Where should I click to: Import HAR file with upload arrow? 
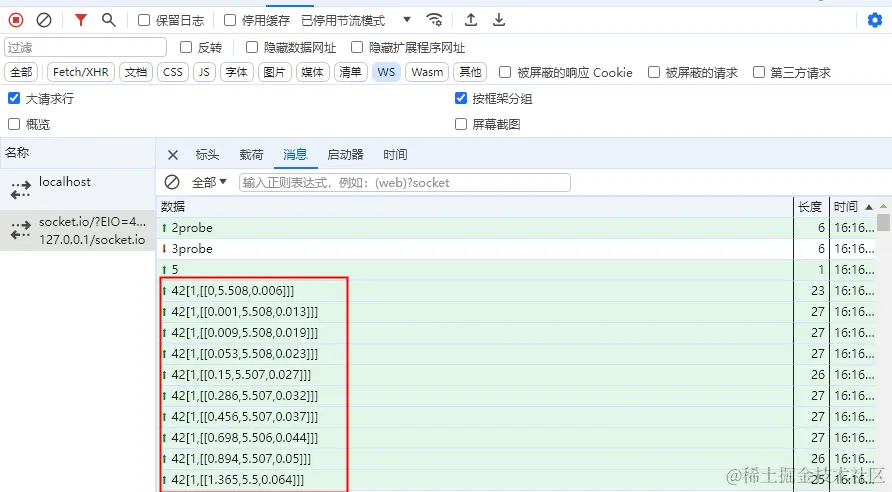pos(471,20)
